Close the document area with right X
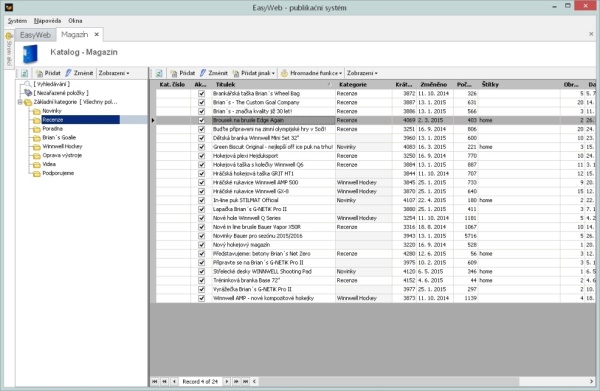This screenshot has width=600, height=391. 591,34
